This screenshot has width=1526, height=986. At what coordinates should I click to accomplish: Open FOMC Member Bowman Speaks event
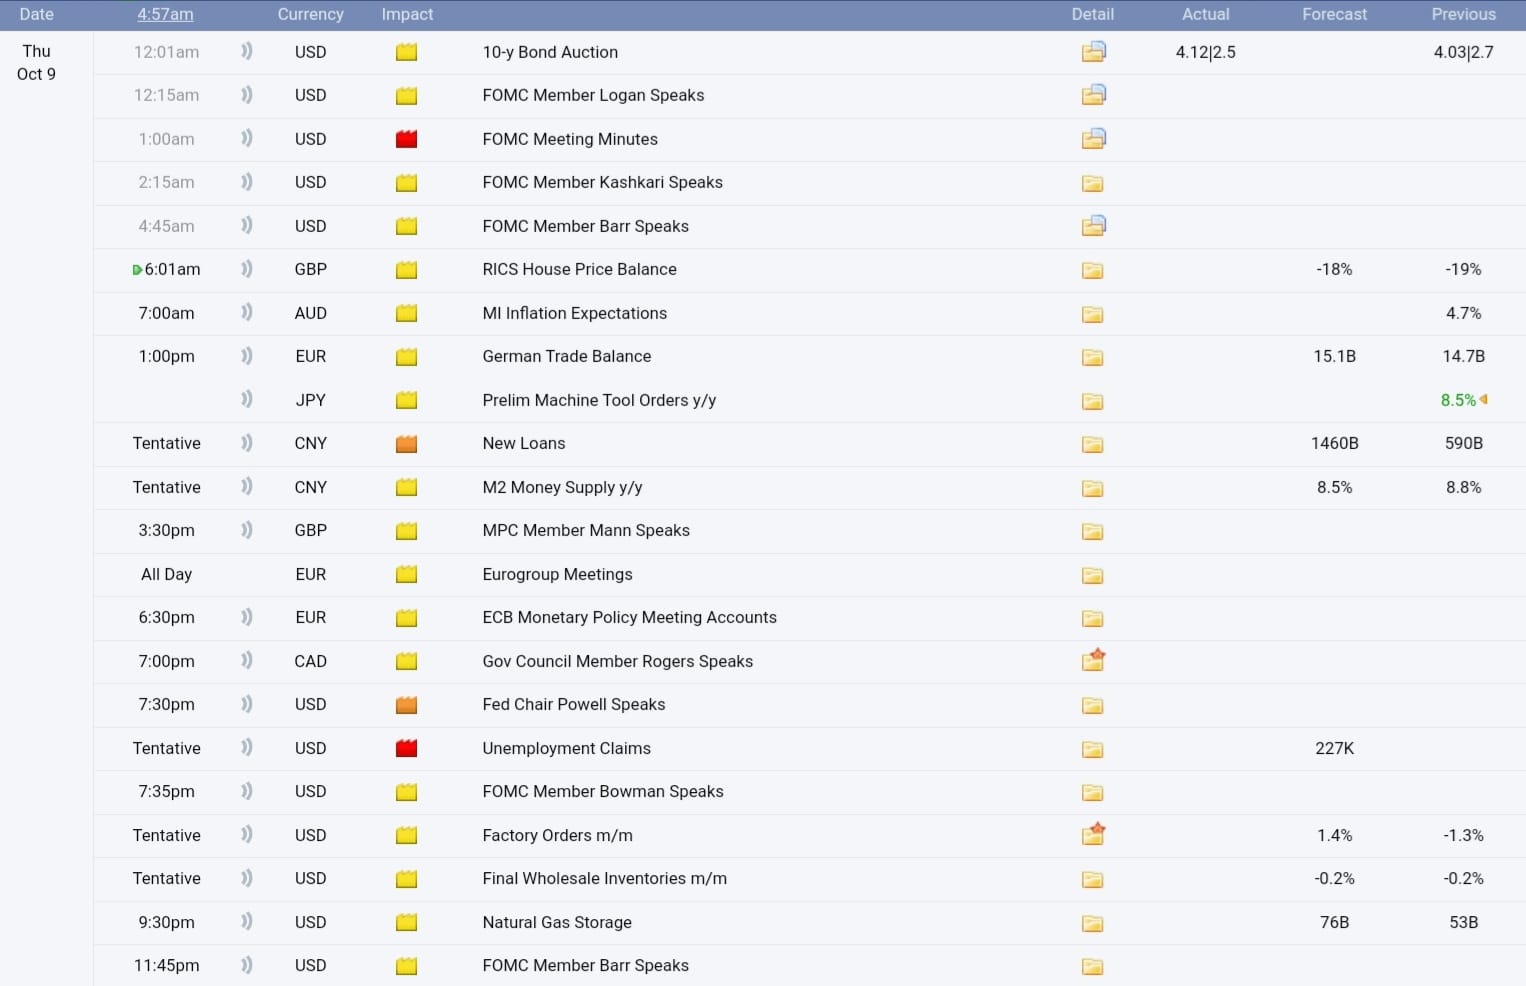pyautogui.click(x=602, y=791)
